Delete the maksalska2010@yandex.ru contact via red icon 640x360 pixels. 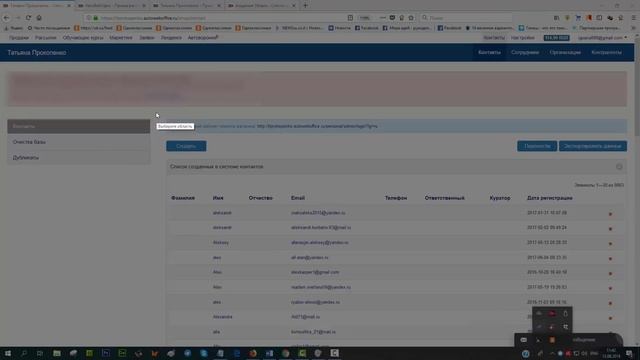(x=610, y=213)
